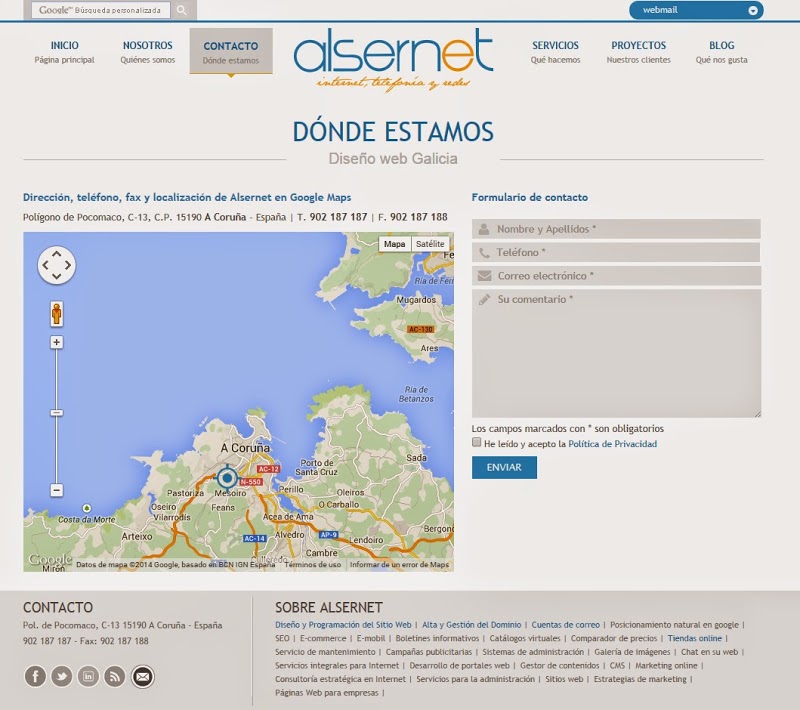Click Comparador de precios text
The width and height of the screenshot is (800, 710).
pos(614,638)
